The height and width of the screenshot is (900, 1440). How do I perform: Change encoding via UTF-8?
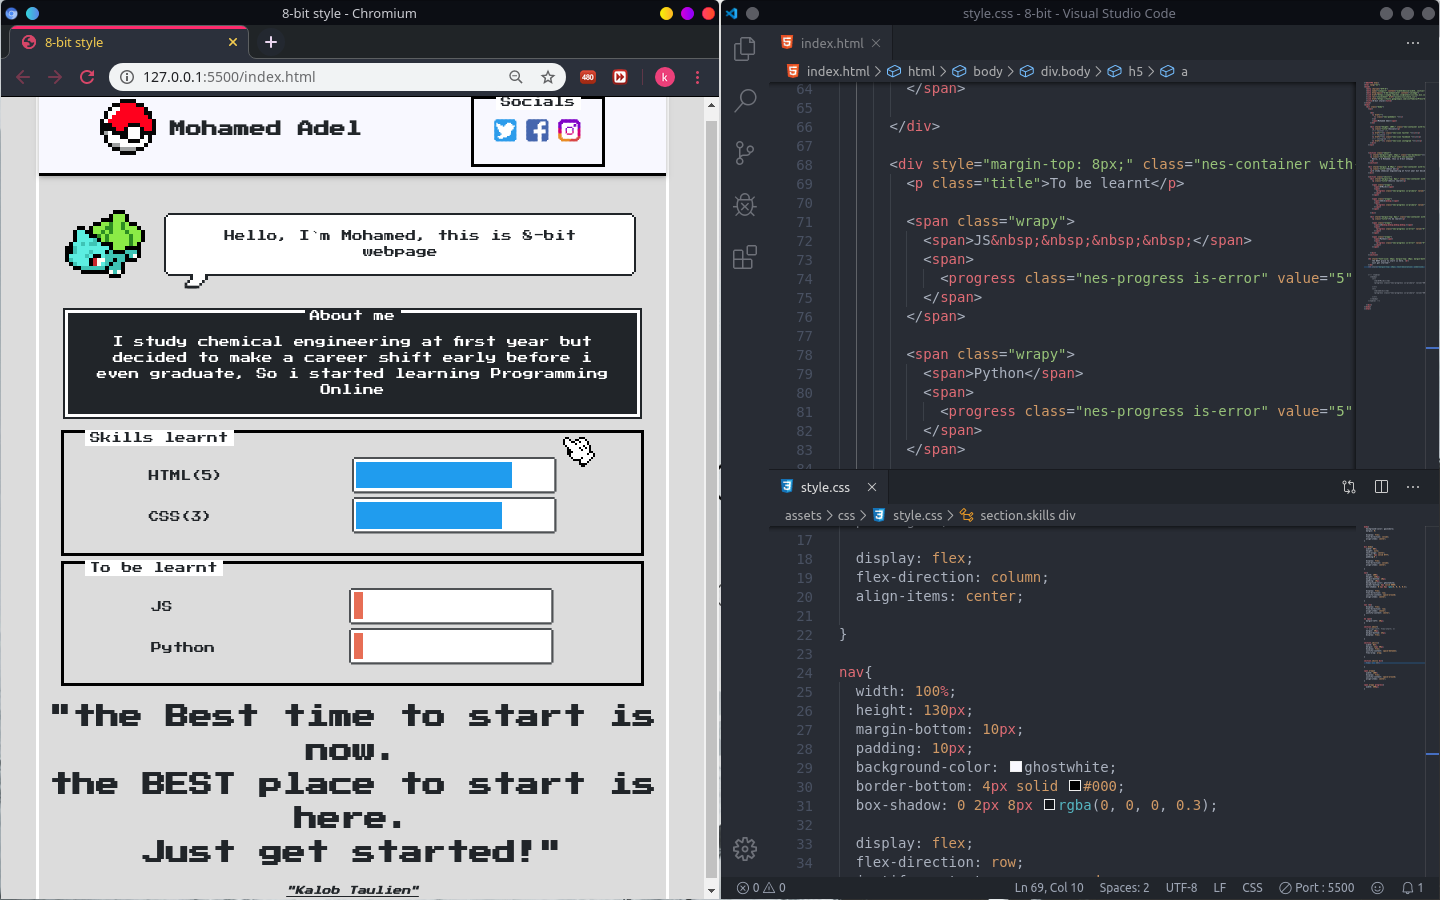coord(1181,888)
